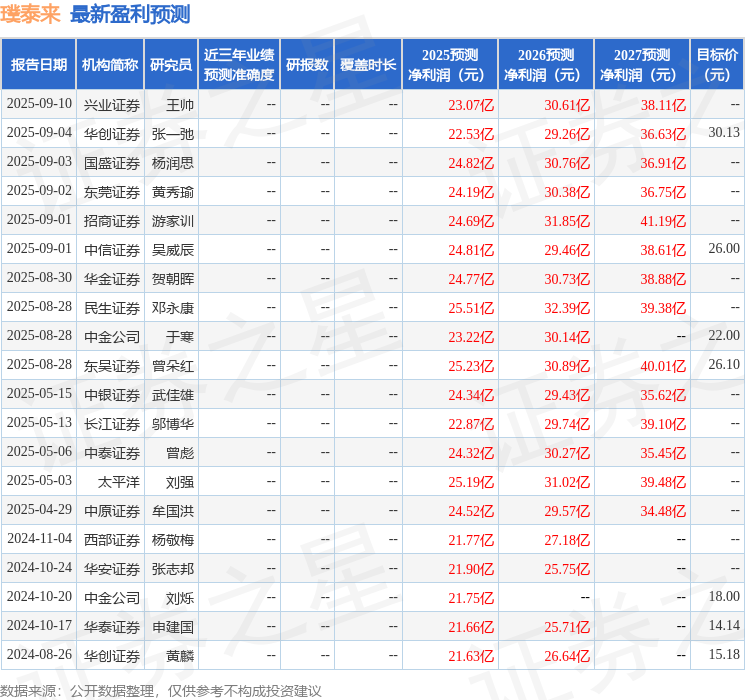
Task: Select 中银证券 institution cell
Action: click(112, 395)
